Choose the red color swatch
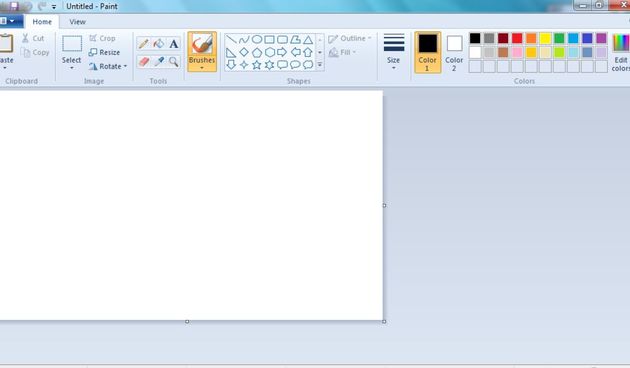Screen dimensions: 630x368 tap(517, 38)
